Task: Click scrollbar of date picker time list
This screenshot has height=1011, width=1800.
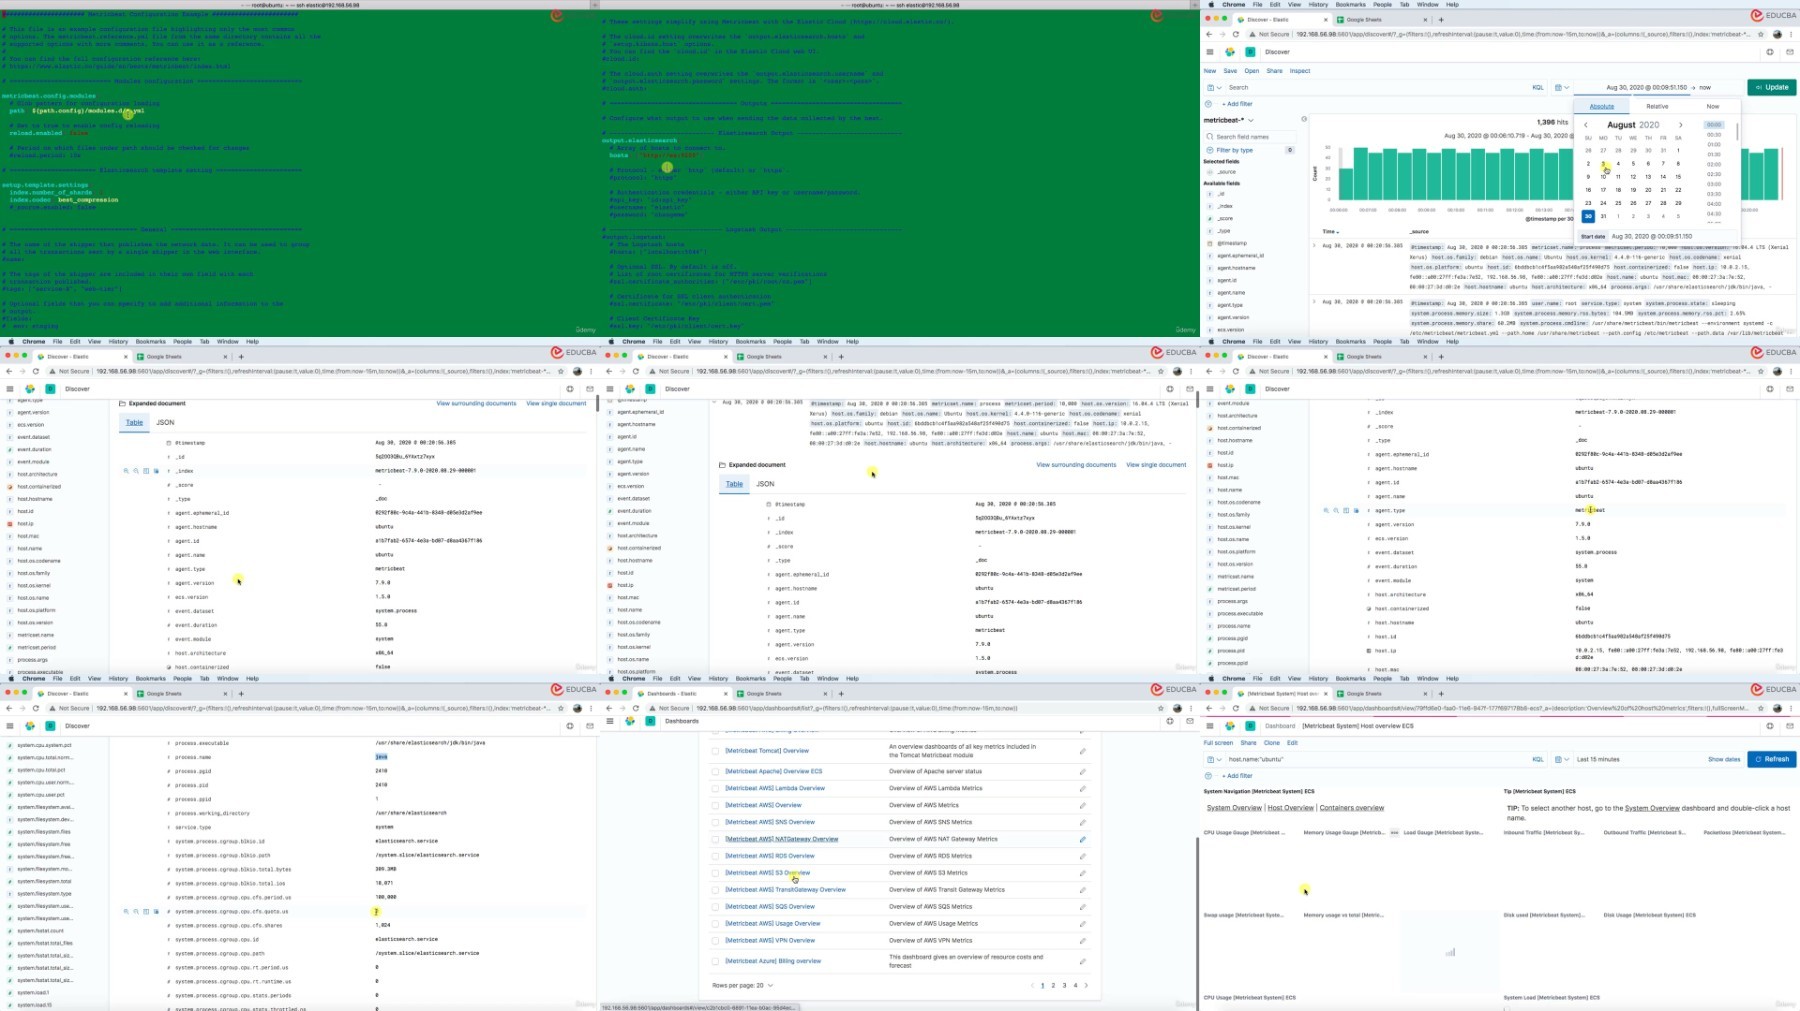Action: pos(1737,131)
